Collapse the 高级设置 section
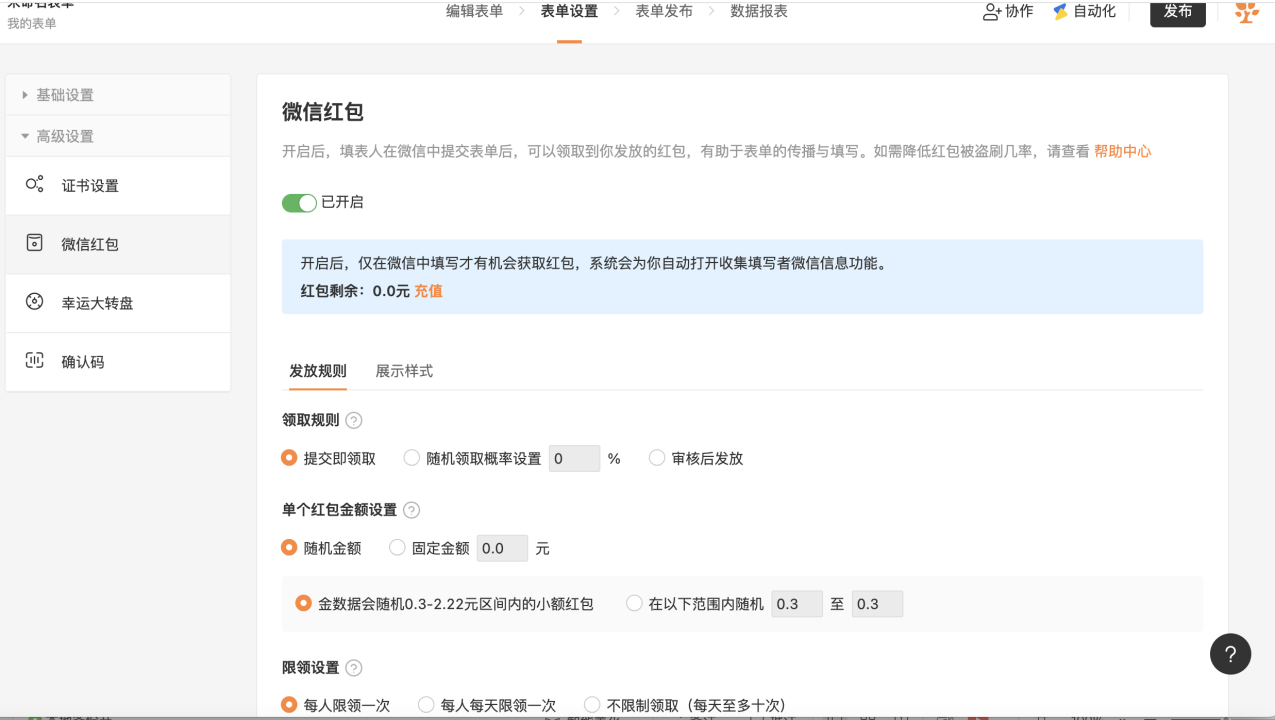This screenshot has width=1275, height=720. pos(118,136)
